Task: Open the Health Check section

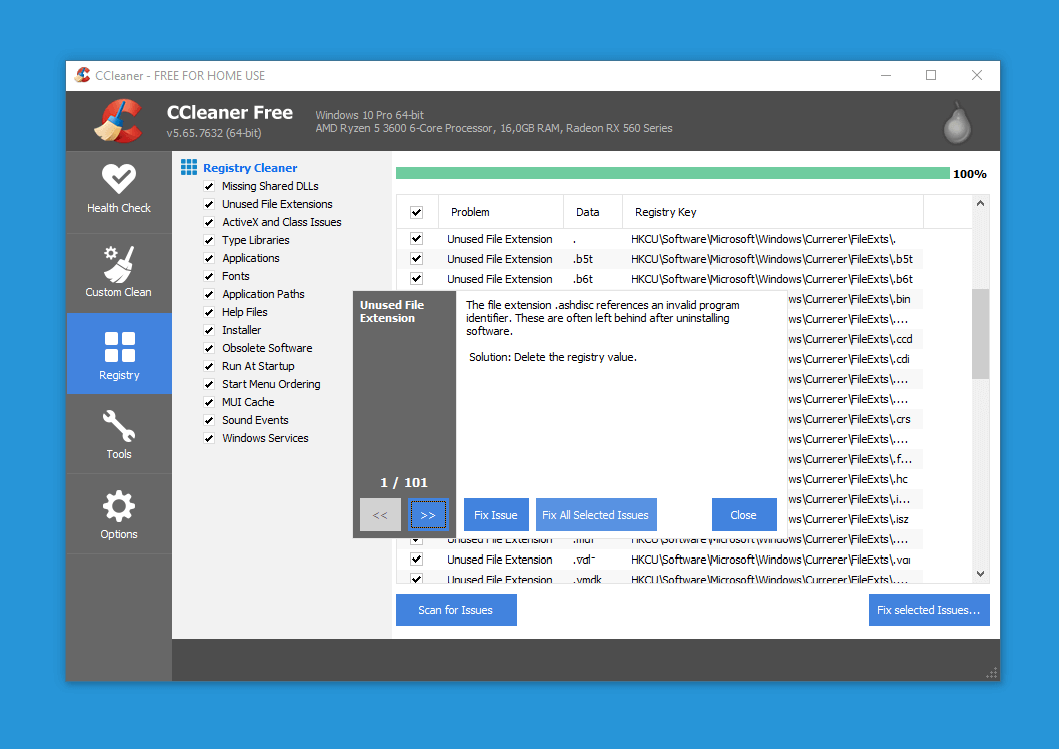Action: pyautogui.click(x=119, y=191)
